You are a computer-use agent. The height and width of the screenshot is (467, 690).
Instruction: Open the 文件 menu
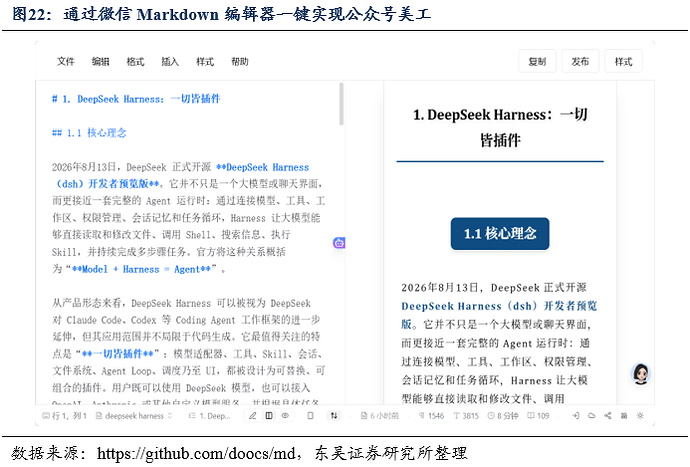point(66,62)
